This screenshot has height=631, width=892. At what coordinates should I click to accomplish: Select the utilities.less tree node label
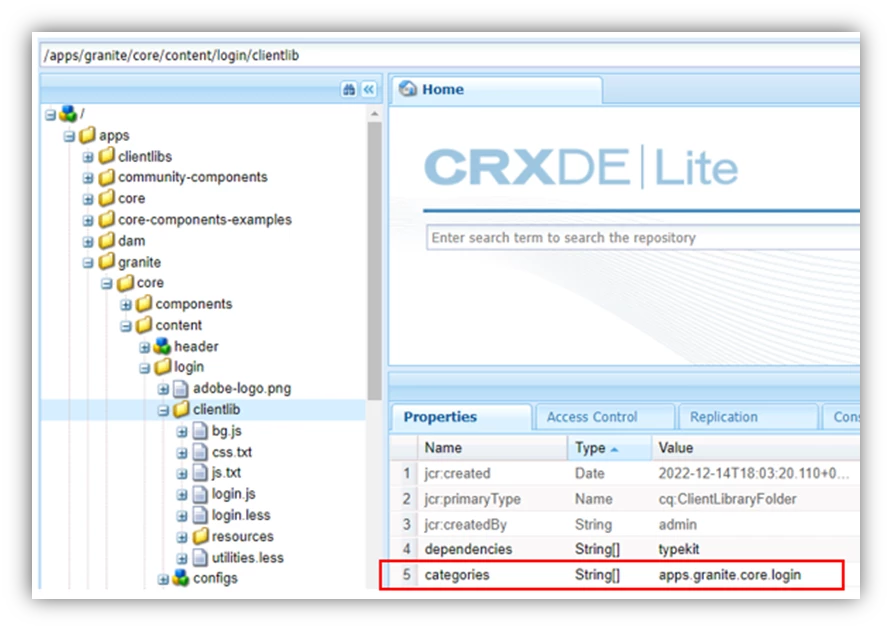coord(247,558)
